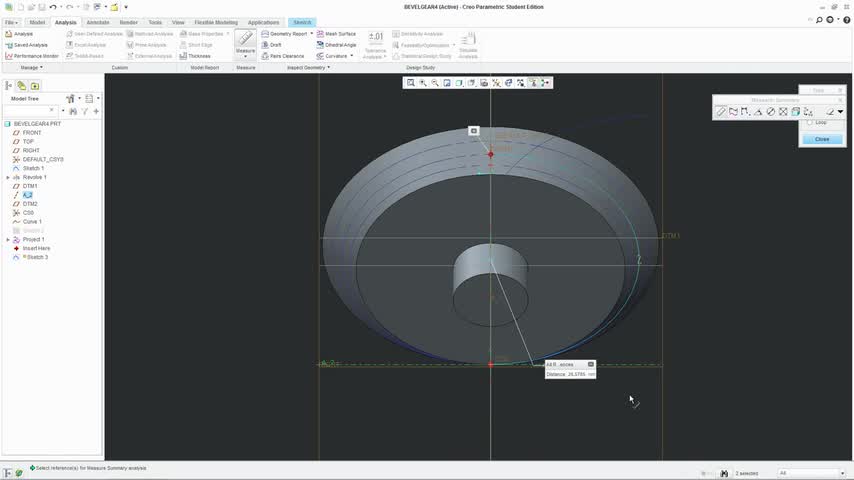854x480 pixels.
Task: Click the binoculars icon in status bar
Action: (x=724, y=473)
